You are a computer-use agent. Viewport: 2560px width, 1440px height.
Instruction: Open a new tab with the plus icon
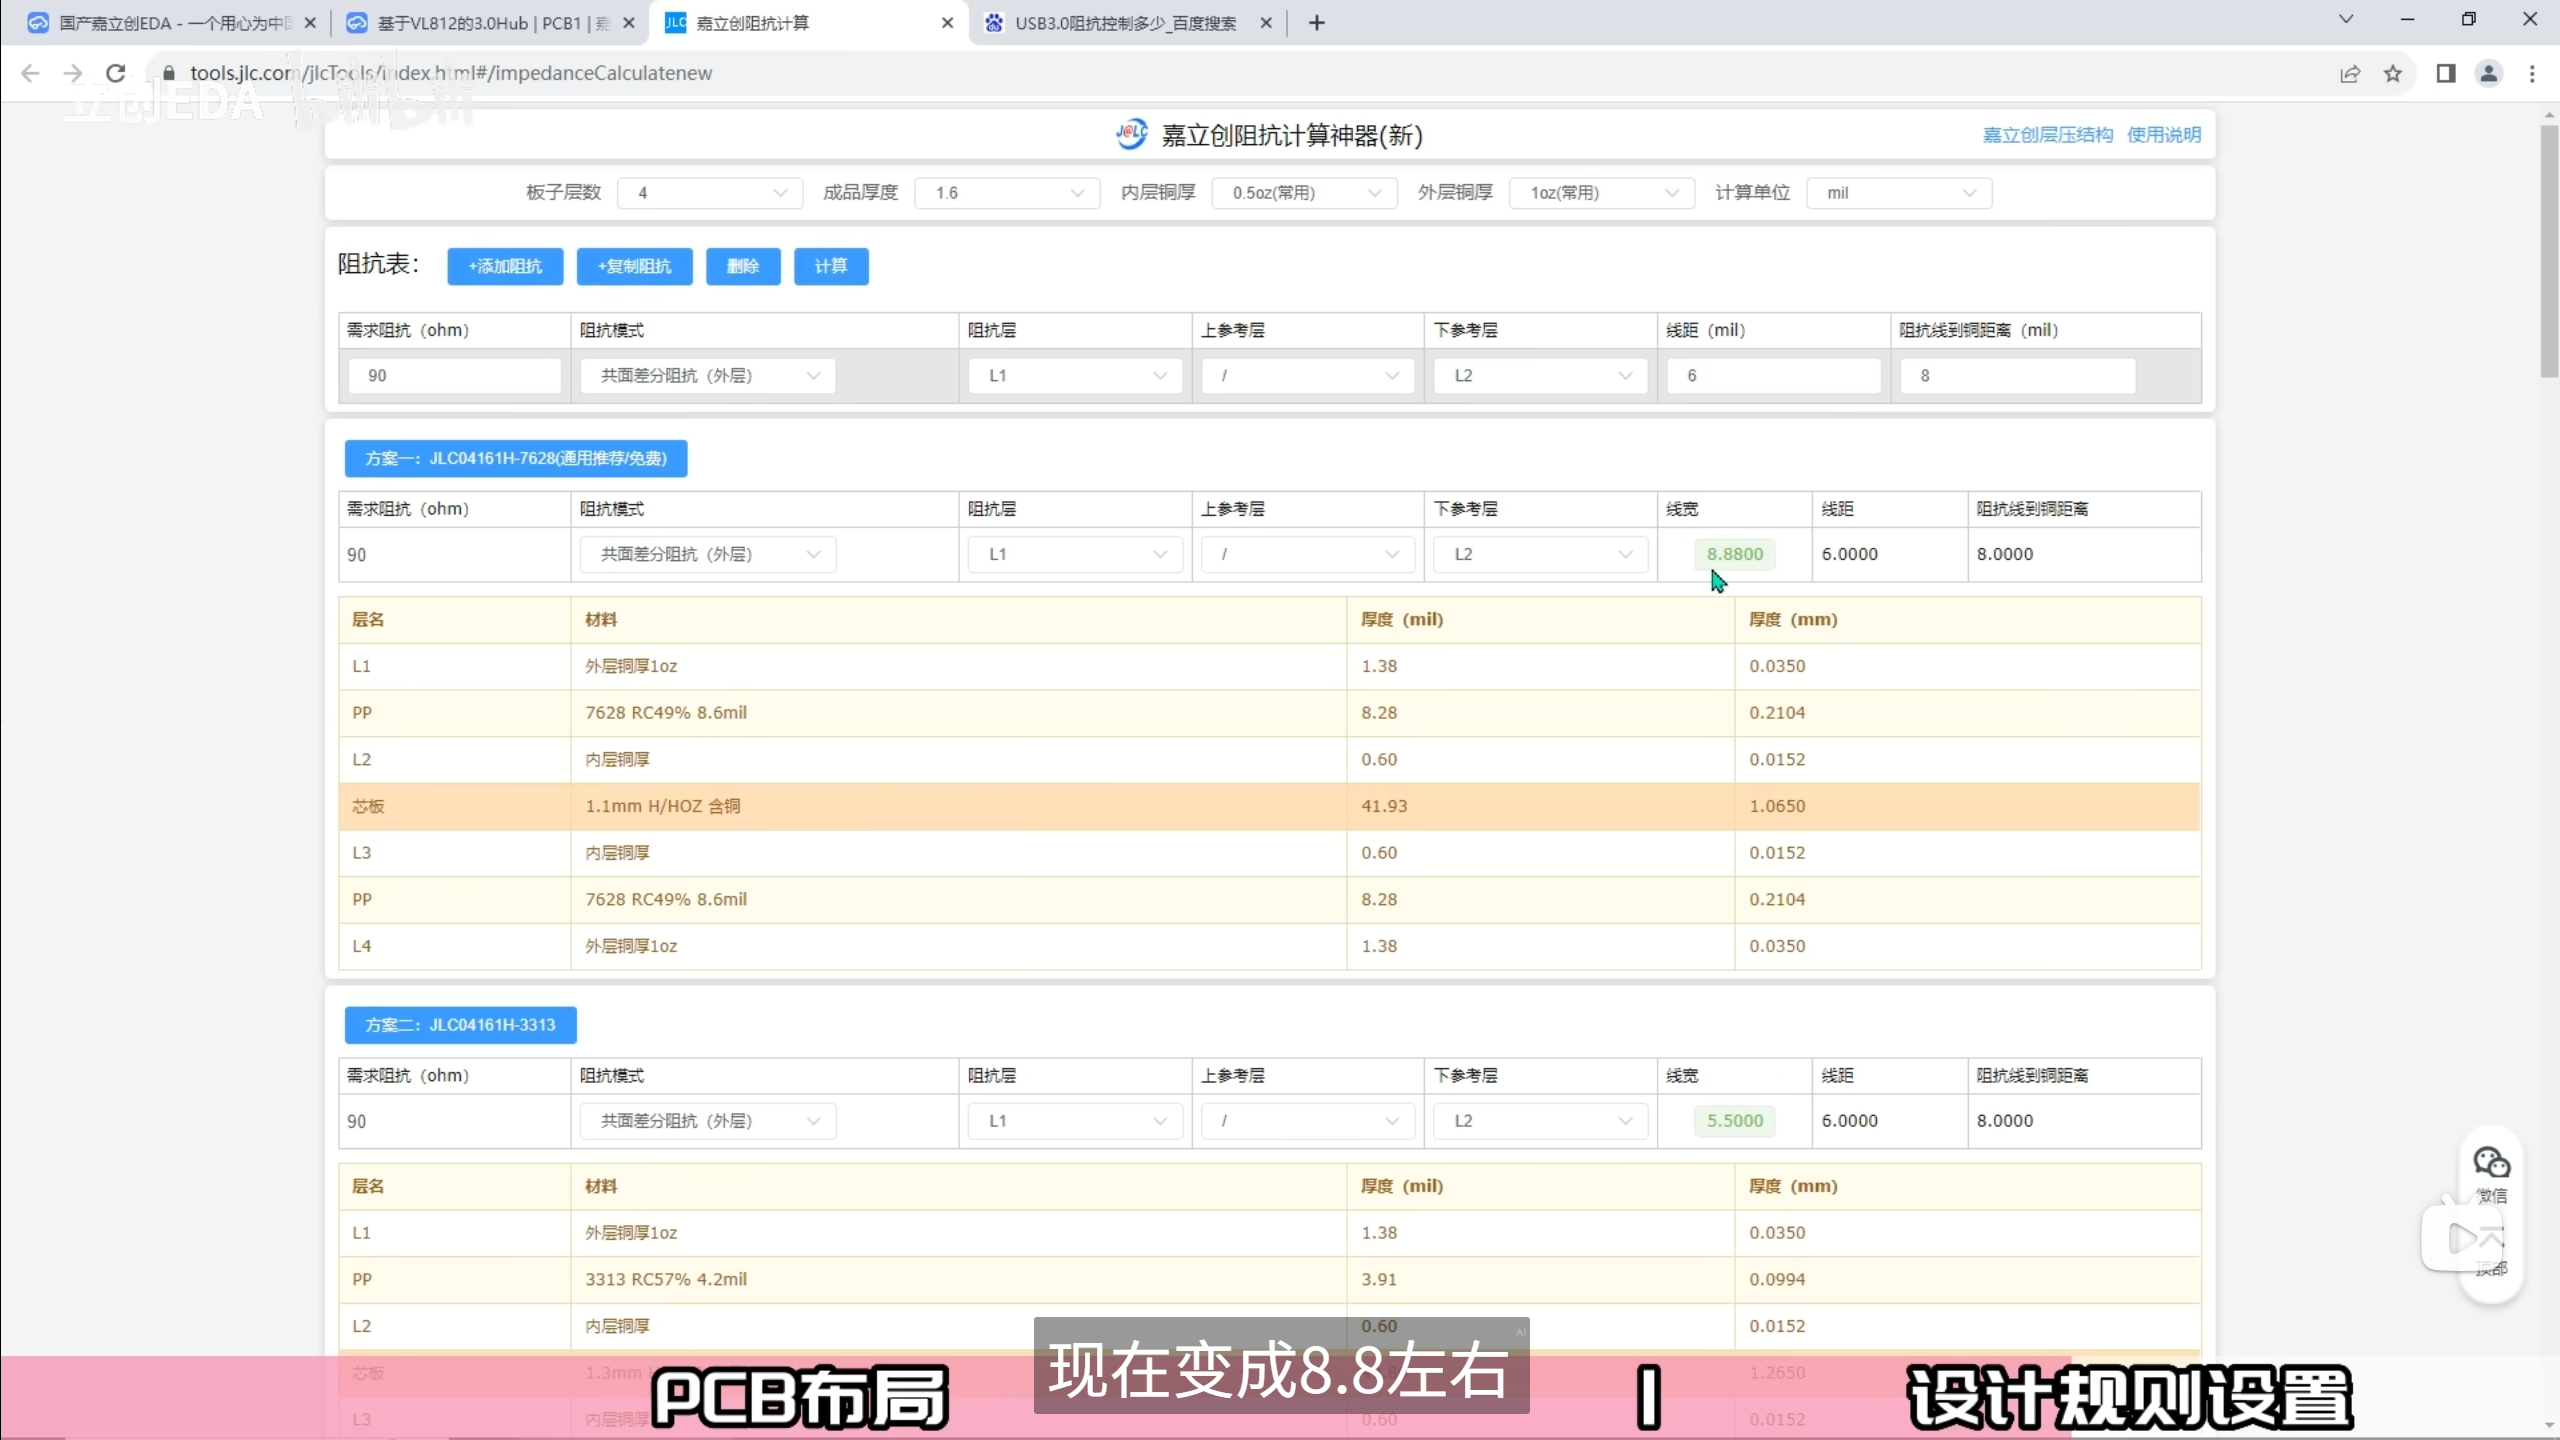pos(1317,22)
